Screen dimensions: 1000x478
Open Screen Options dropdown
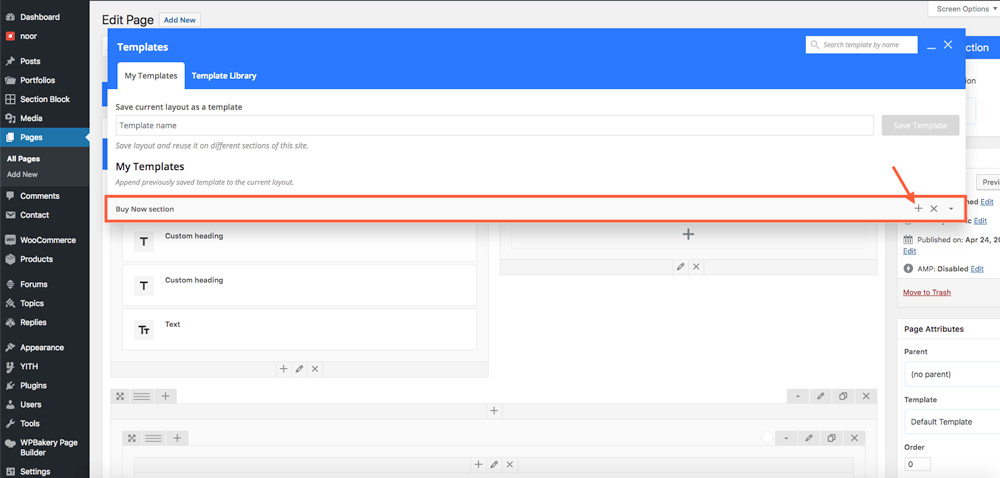967,9
